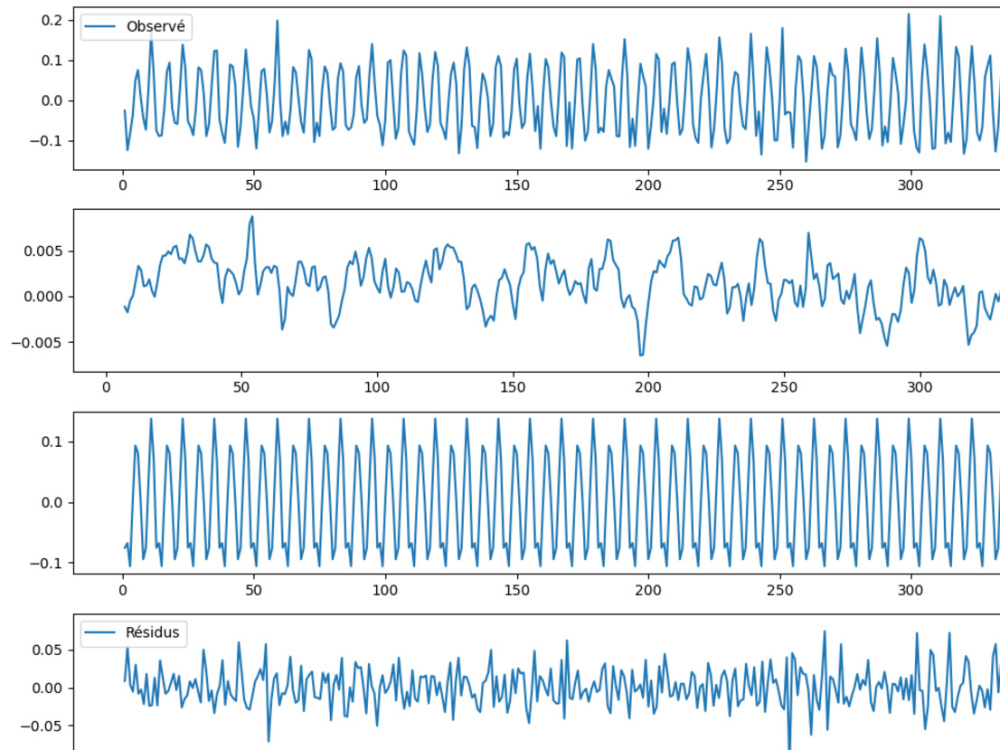This screenshot has height=750, width=1000.
Task: Select the 0.000 y-tick of the second plot
Action: (44, 297)
